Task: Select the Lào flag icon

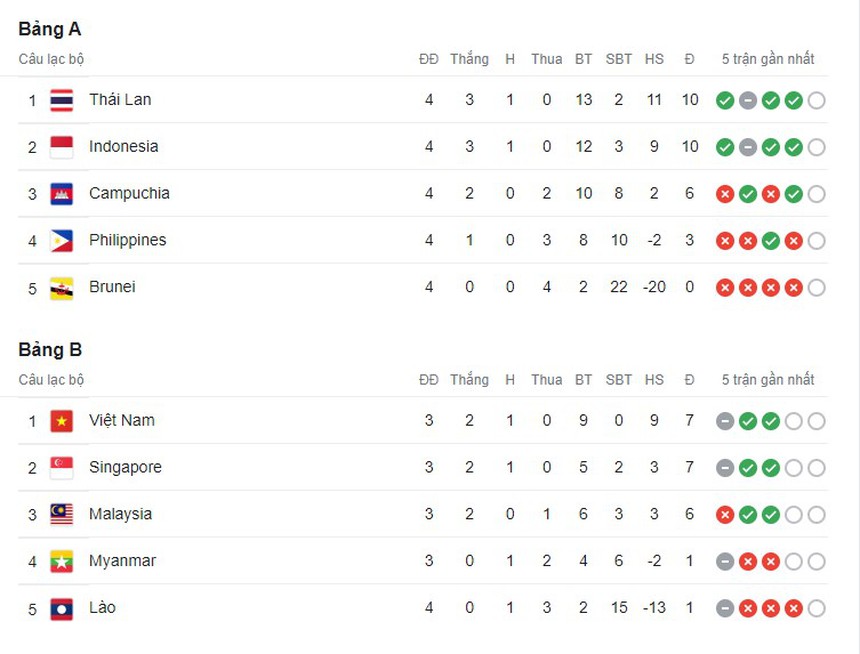Action: [x=61, y=608]
